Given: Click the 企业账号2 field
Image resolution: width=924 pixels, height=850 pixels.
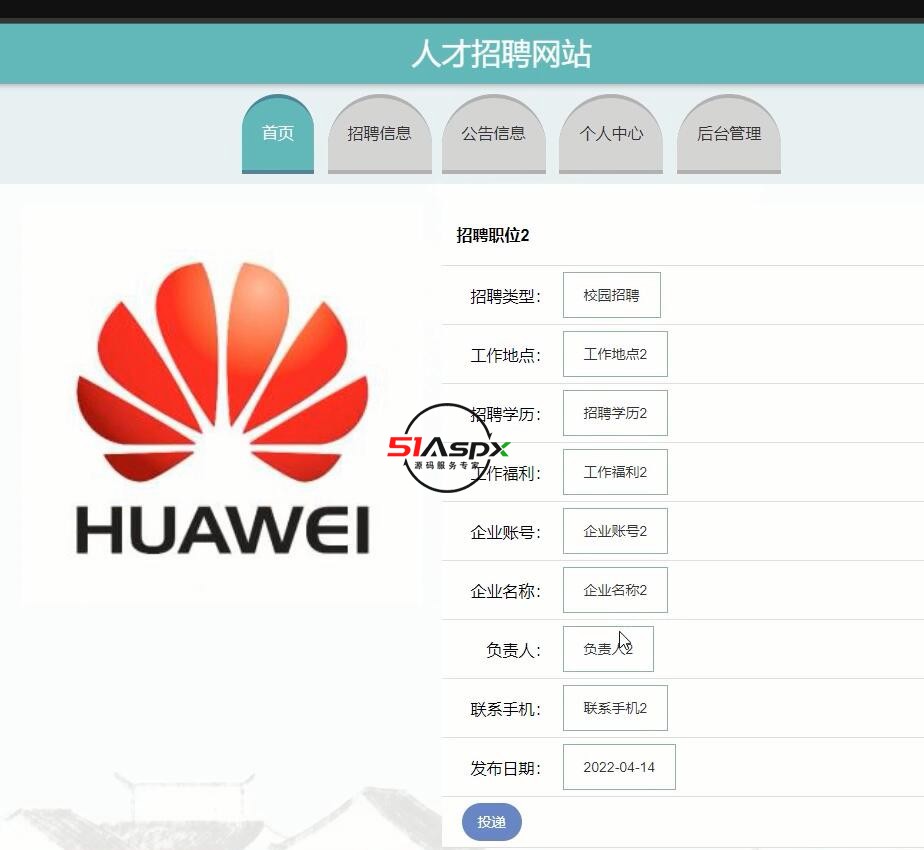Looking at the screenshot, I should click(x=615, y=531).
